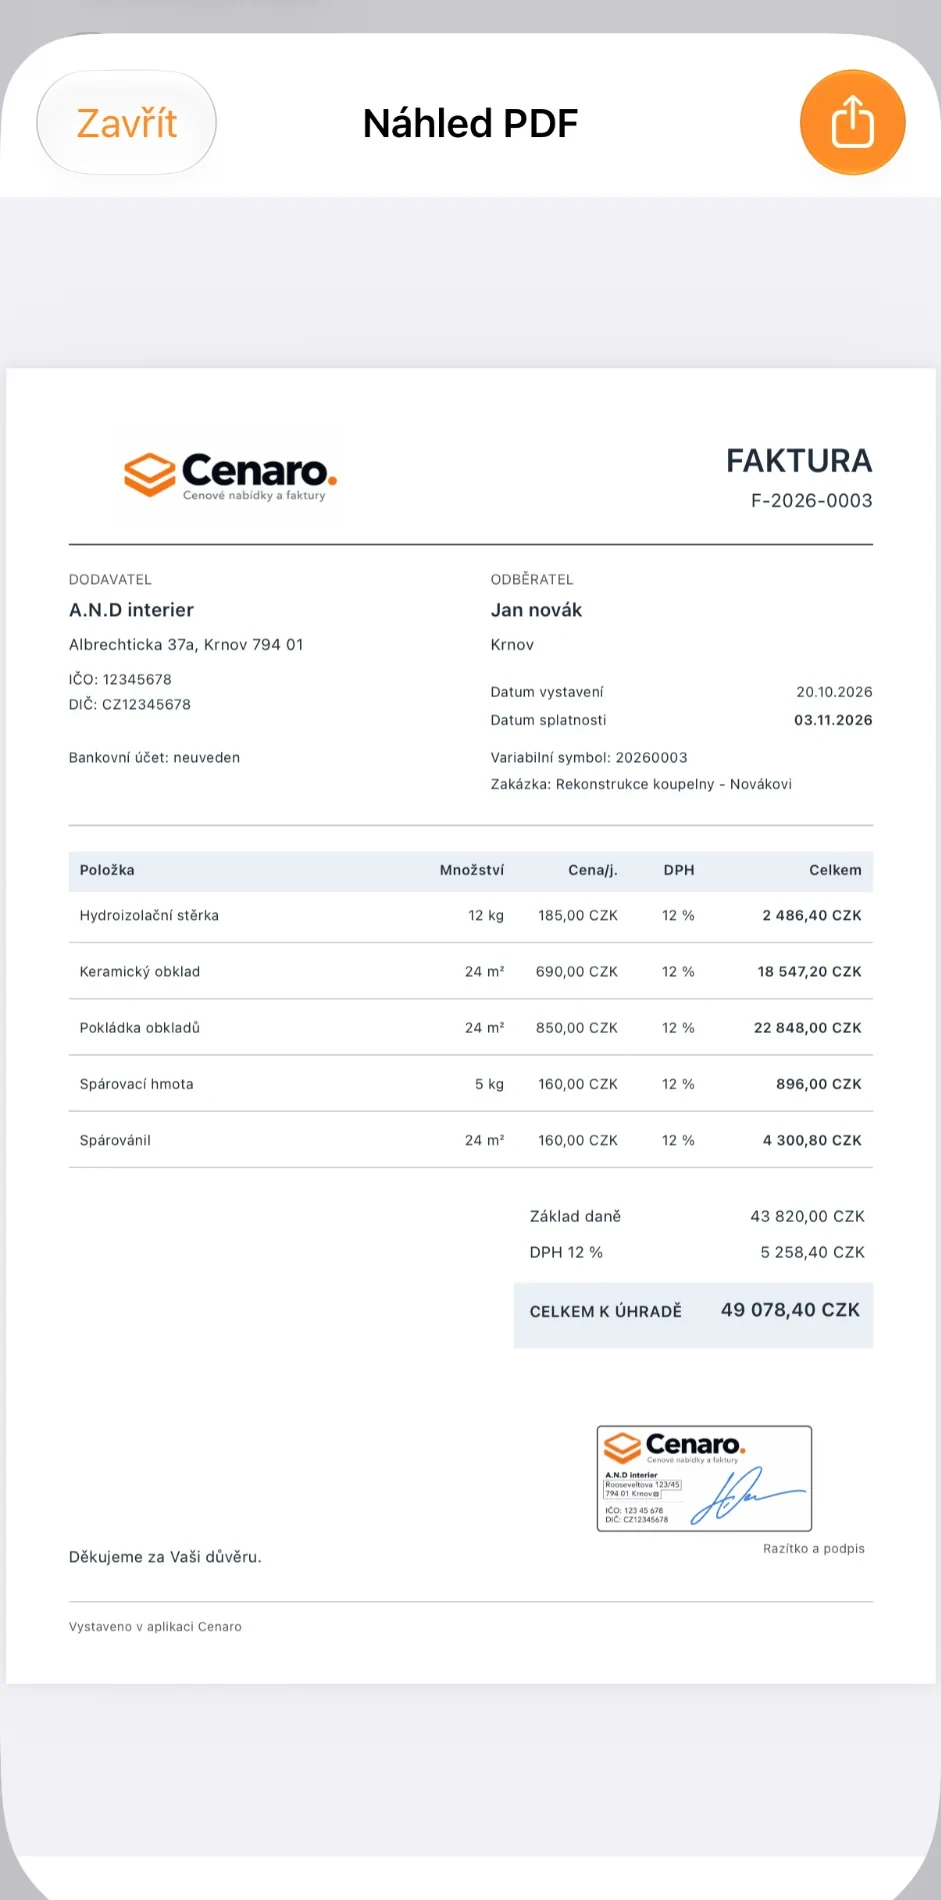Click Vystaveno v aplikaci Cenaro footer
Screen dimensions: 941x1900
tap(155, 1627)
